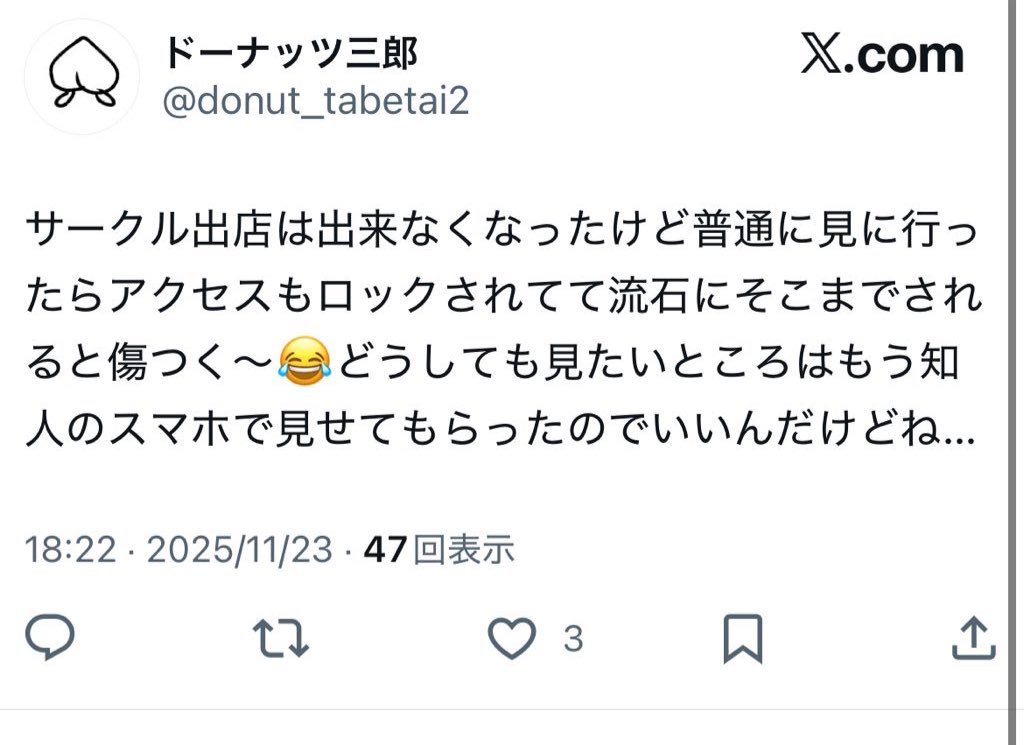
Task: Click the last tweet line 人のスマホで
Action: coord(500,429)
